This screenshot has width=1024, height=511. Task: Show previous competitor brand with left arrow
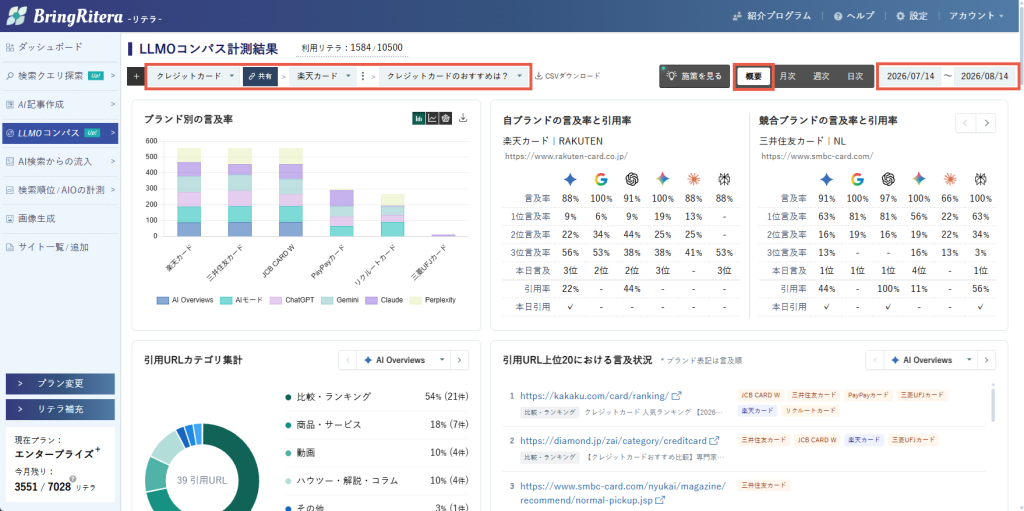(966, 122)
